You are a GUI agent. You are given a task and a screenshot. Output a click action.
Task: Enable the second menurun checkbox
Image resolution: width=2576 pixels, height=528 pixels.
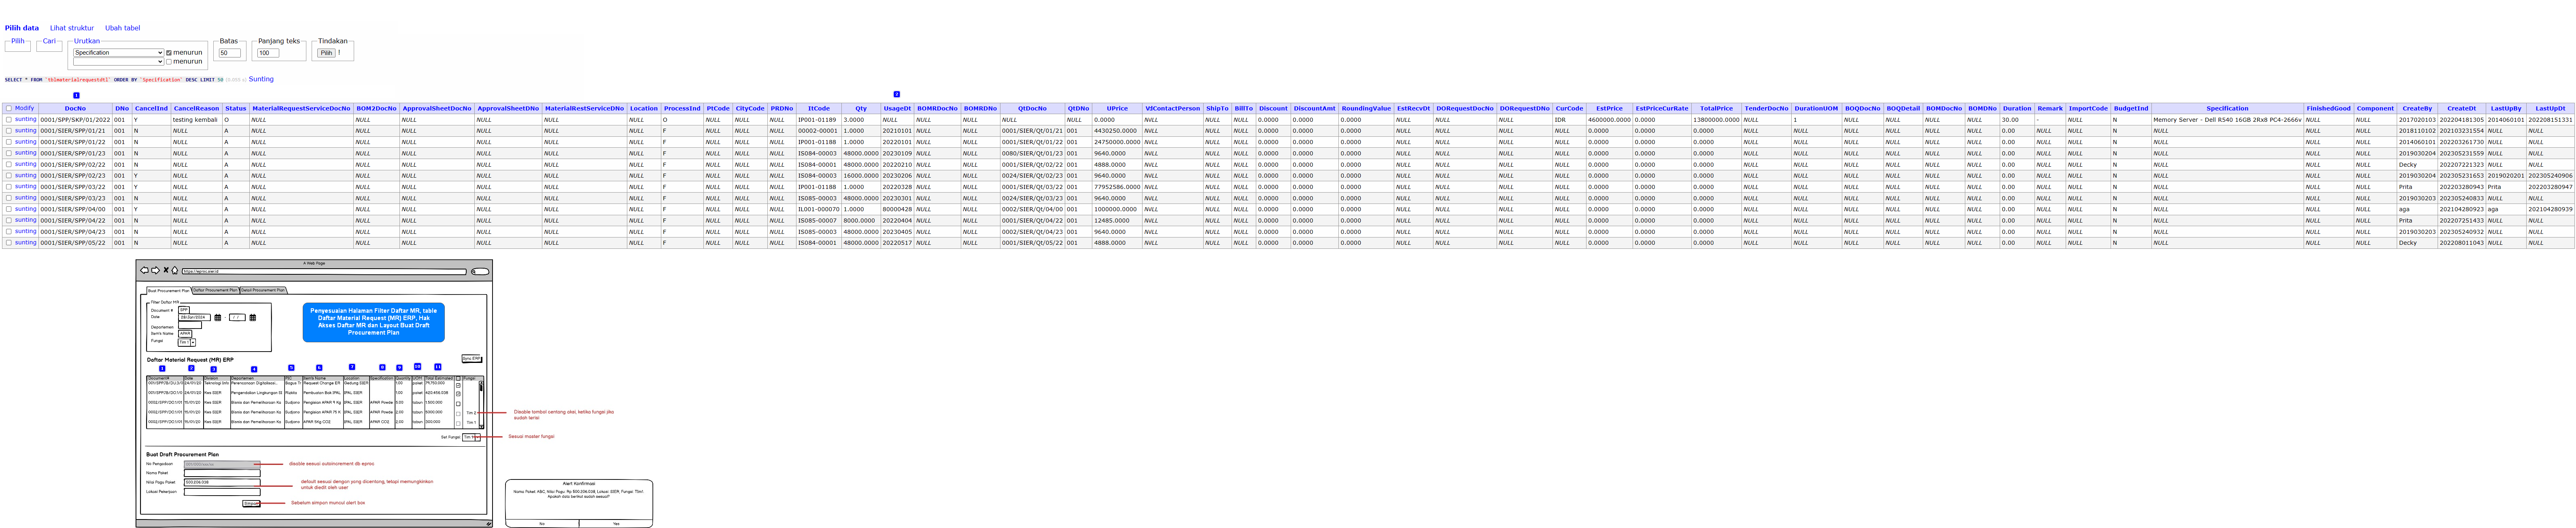[x=169, y=62]
